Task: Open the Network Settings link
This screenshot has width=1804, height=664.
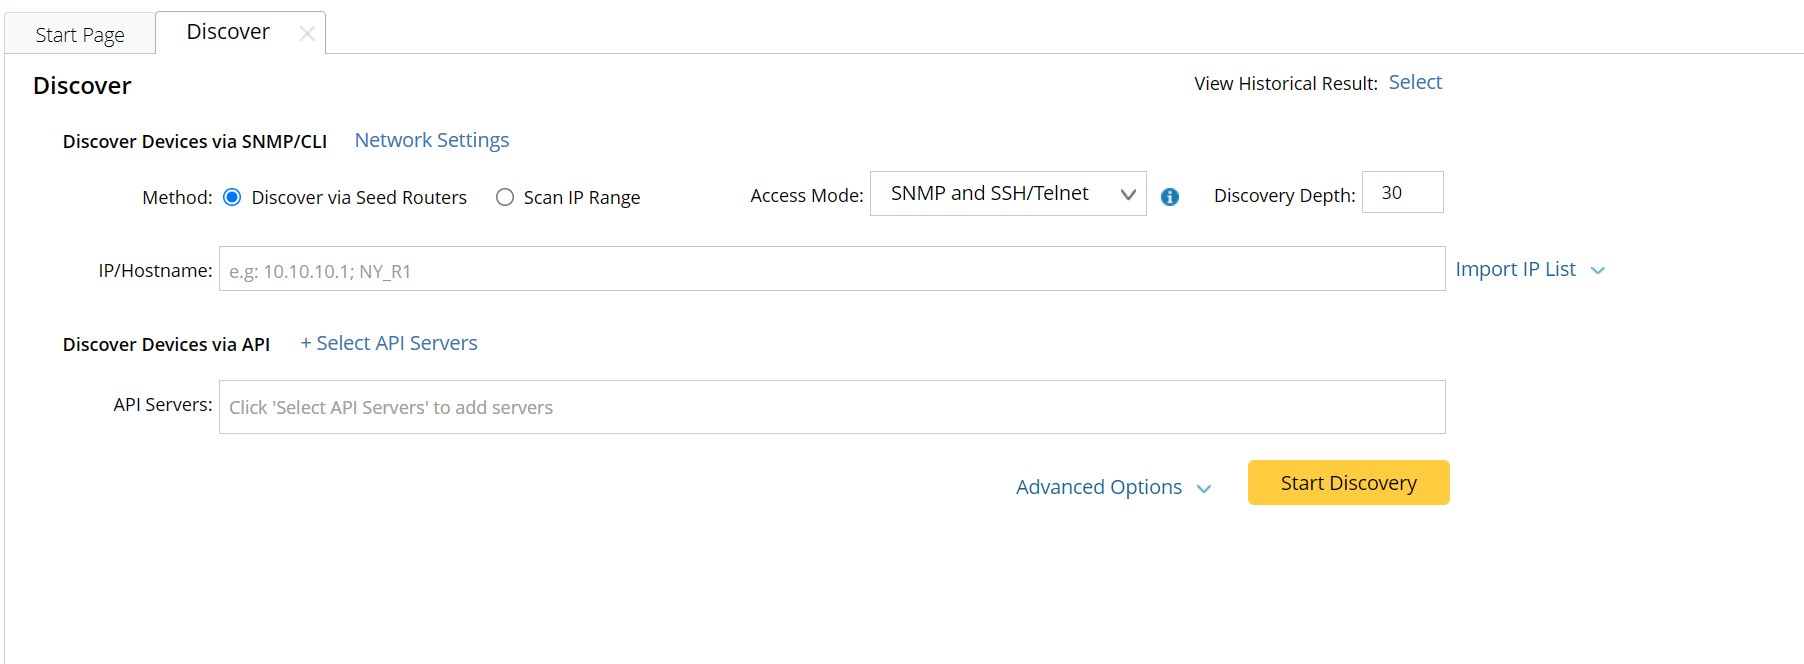Action: click(x=432, y=141)
